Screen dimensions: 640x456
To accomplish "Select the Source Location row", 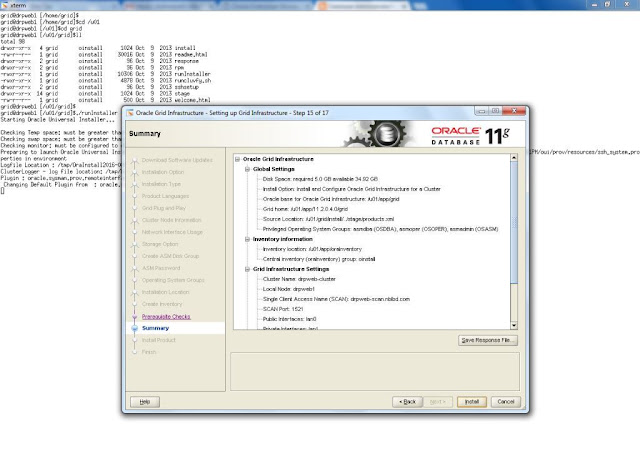I will tap(328, 219).
